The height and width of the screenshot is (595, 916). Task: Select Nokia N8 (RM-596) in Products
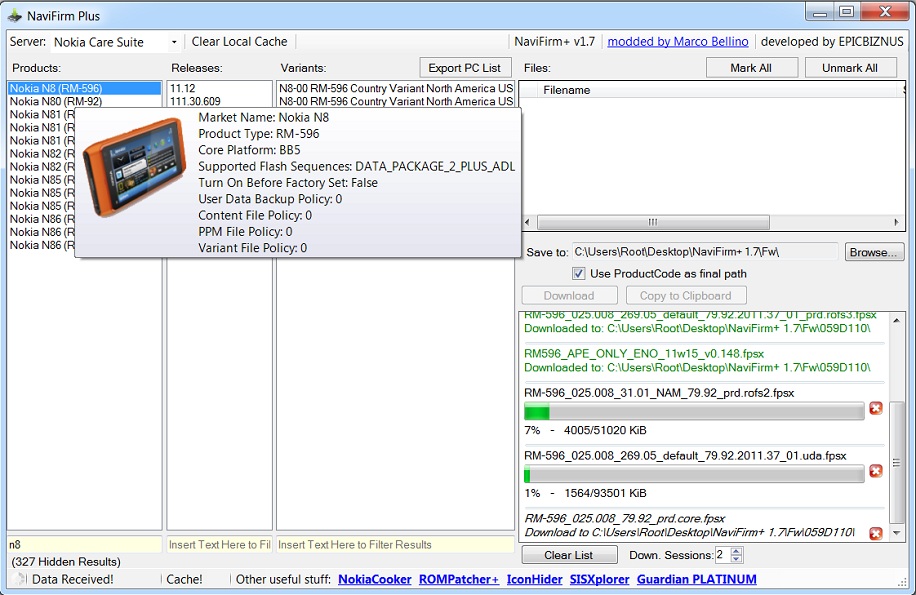point(85,88)
